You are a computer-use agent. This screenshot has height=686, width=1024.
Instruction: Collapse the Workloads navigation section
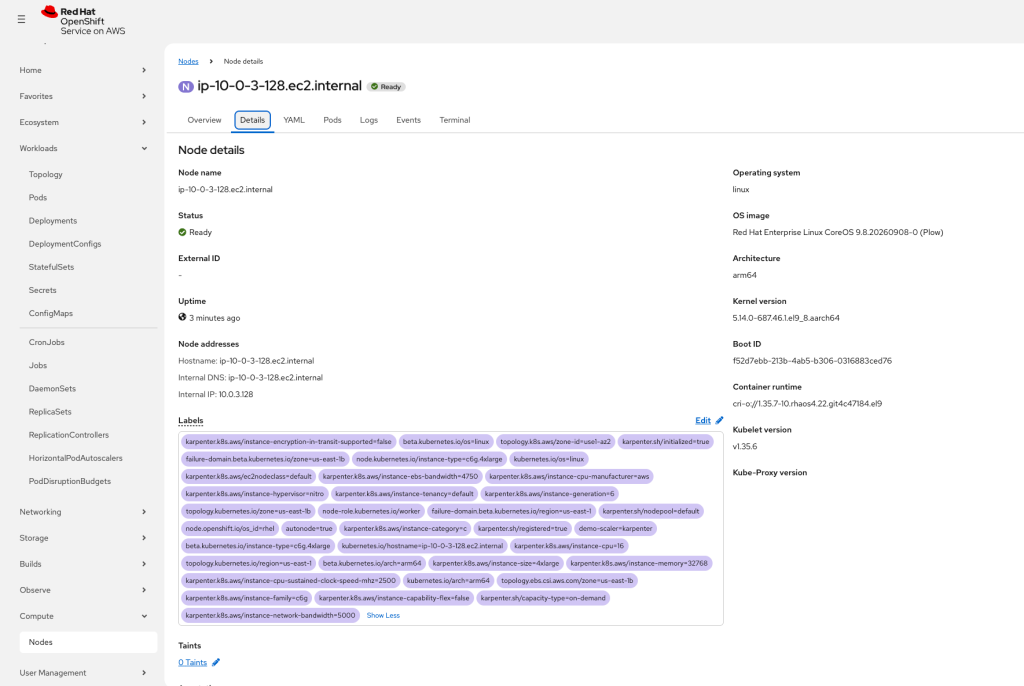coord(83,148)
